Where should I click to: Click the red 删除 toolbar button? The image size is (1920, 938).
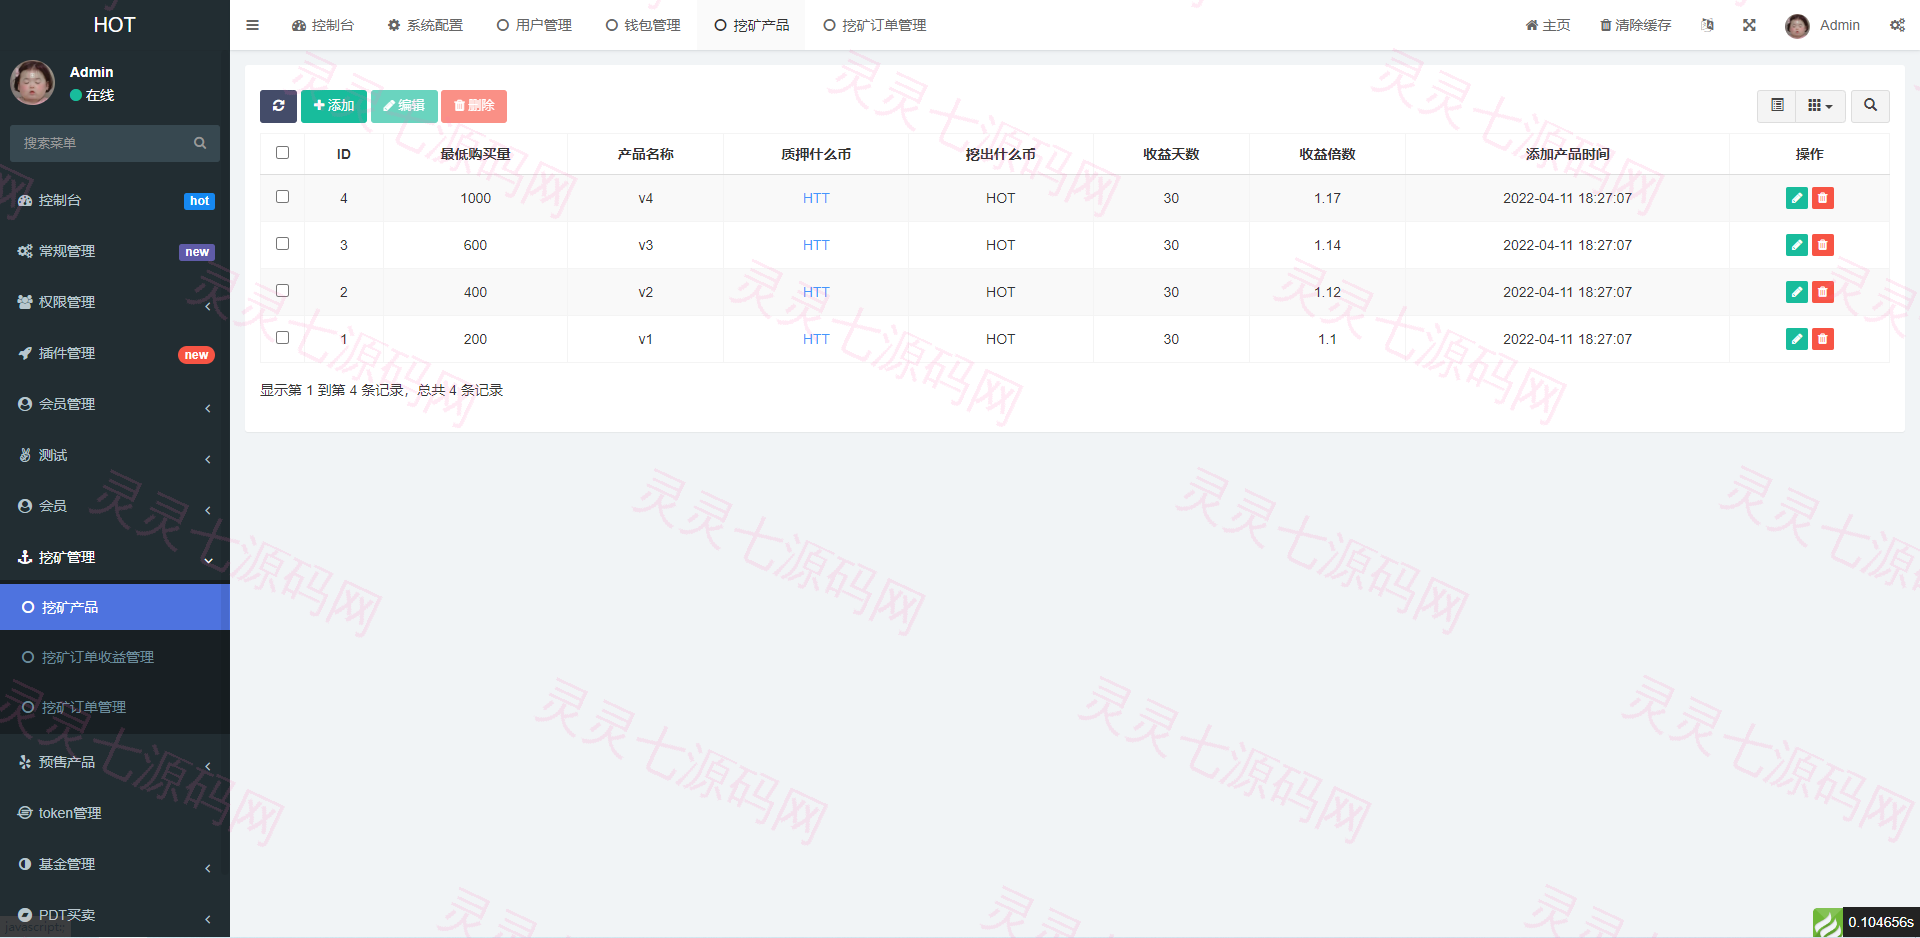coord(474,106)
